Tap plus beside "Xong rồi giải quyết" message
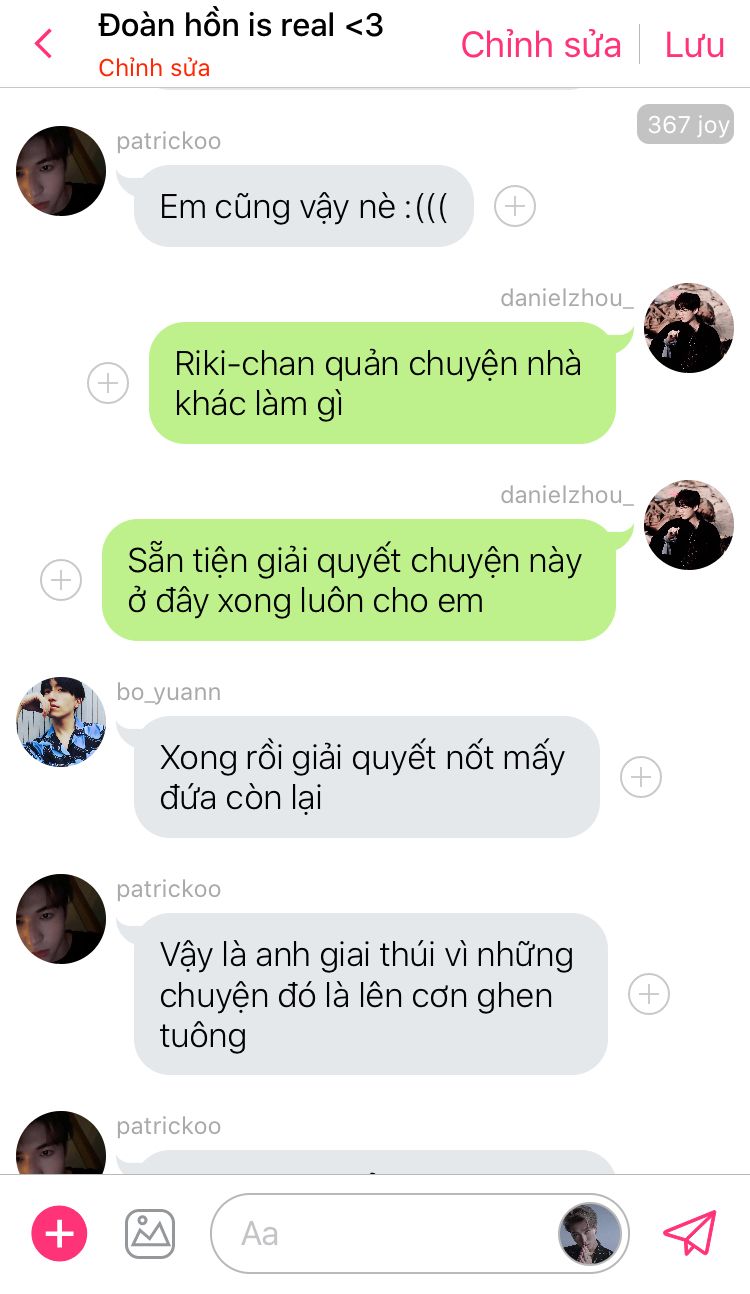This screenshot has width=750, height=1294. tap(641, 777)
